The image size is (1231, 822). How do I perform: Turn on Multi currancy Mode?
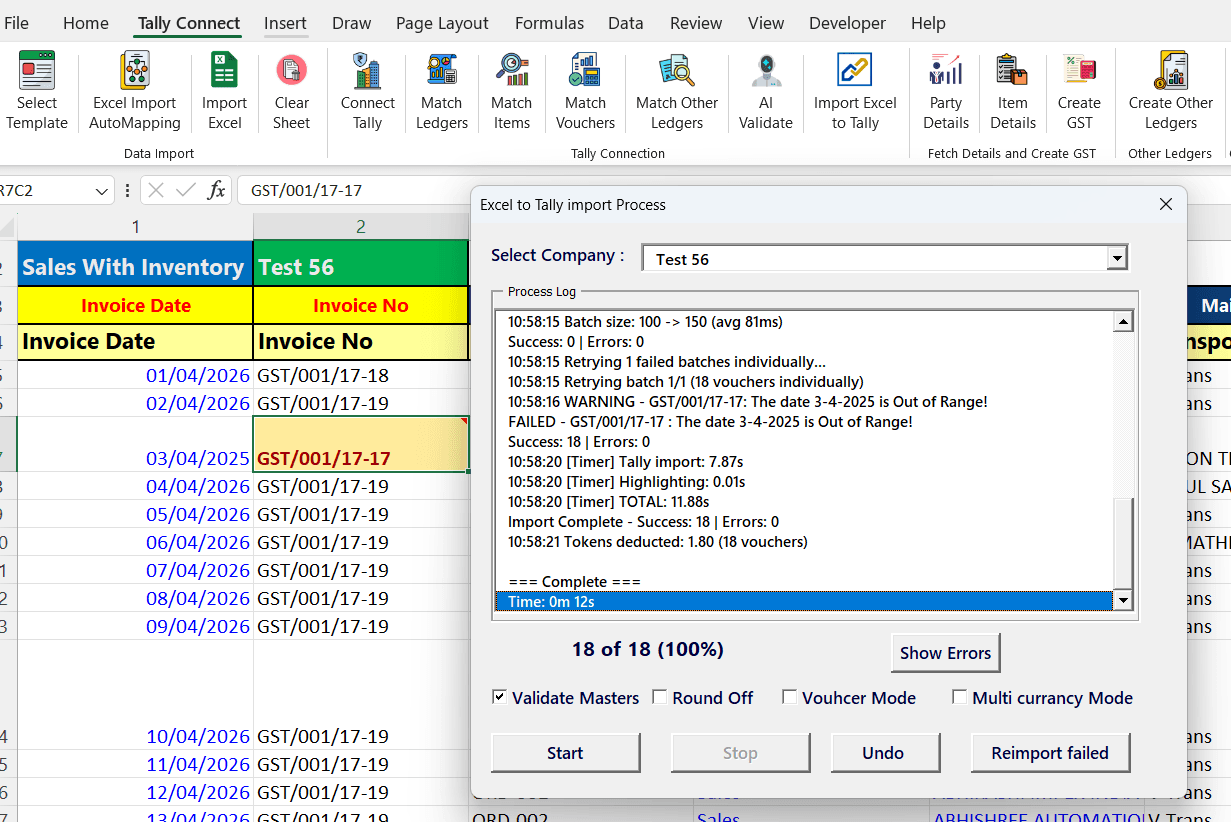click(960, 697)
